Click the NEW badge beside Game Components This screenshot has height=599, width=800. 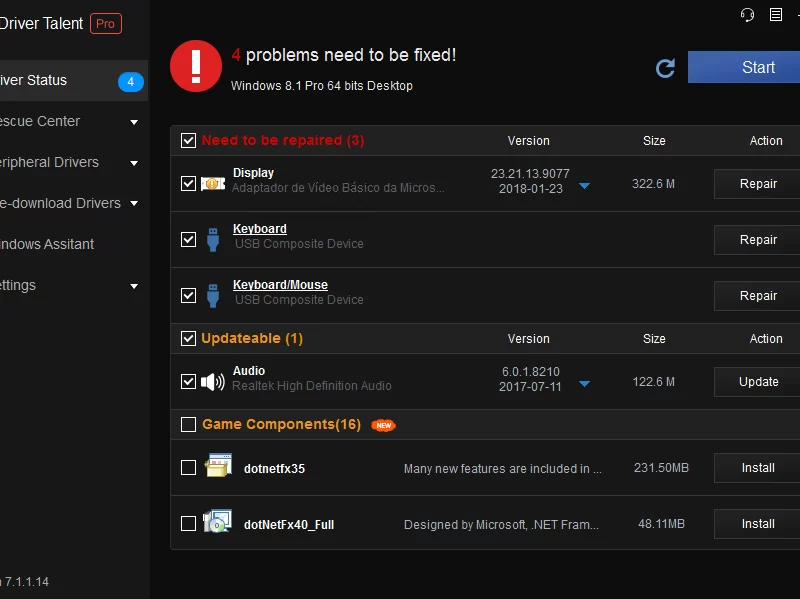[x=384, y=425]
